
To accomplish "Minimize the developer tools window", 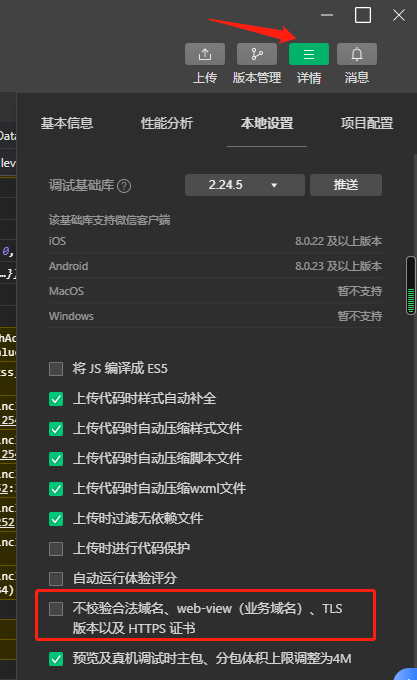I will click(327, 15).
